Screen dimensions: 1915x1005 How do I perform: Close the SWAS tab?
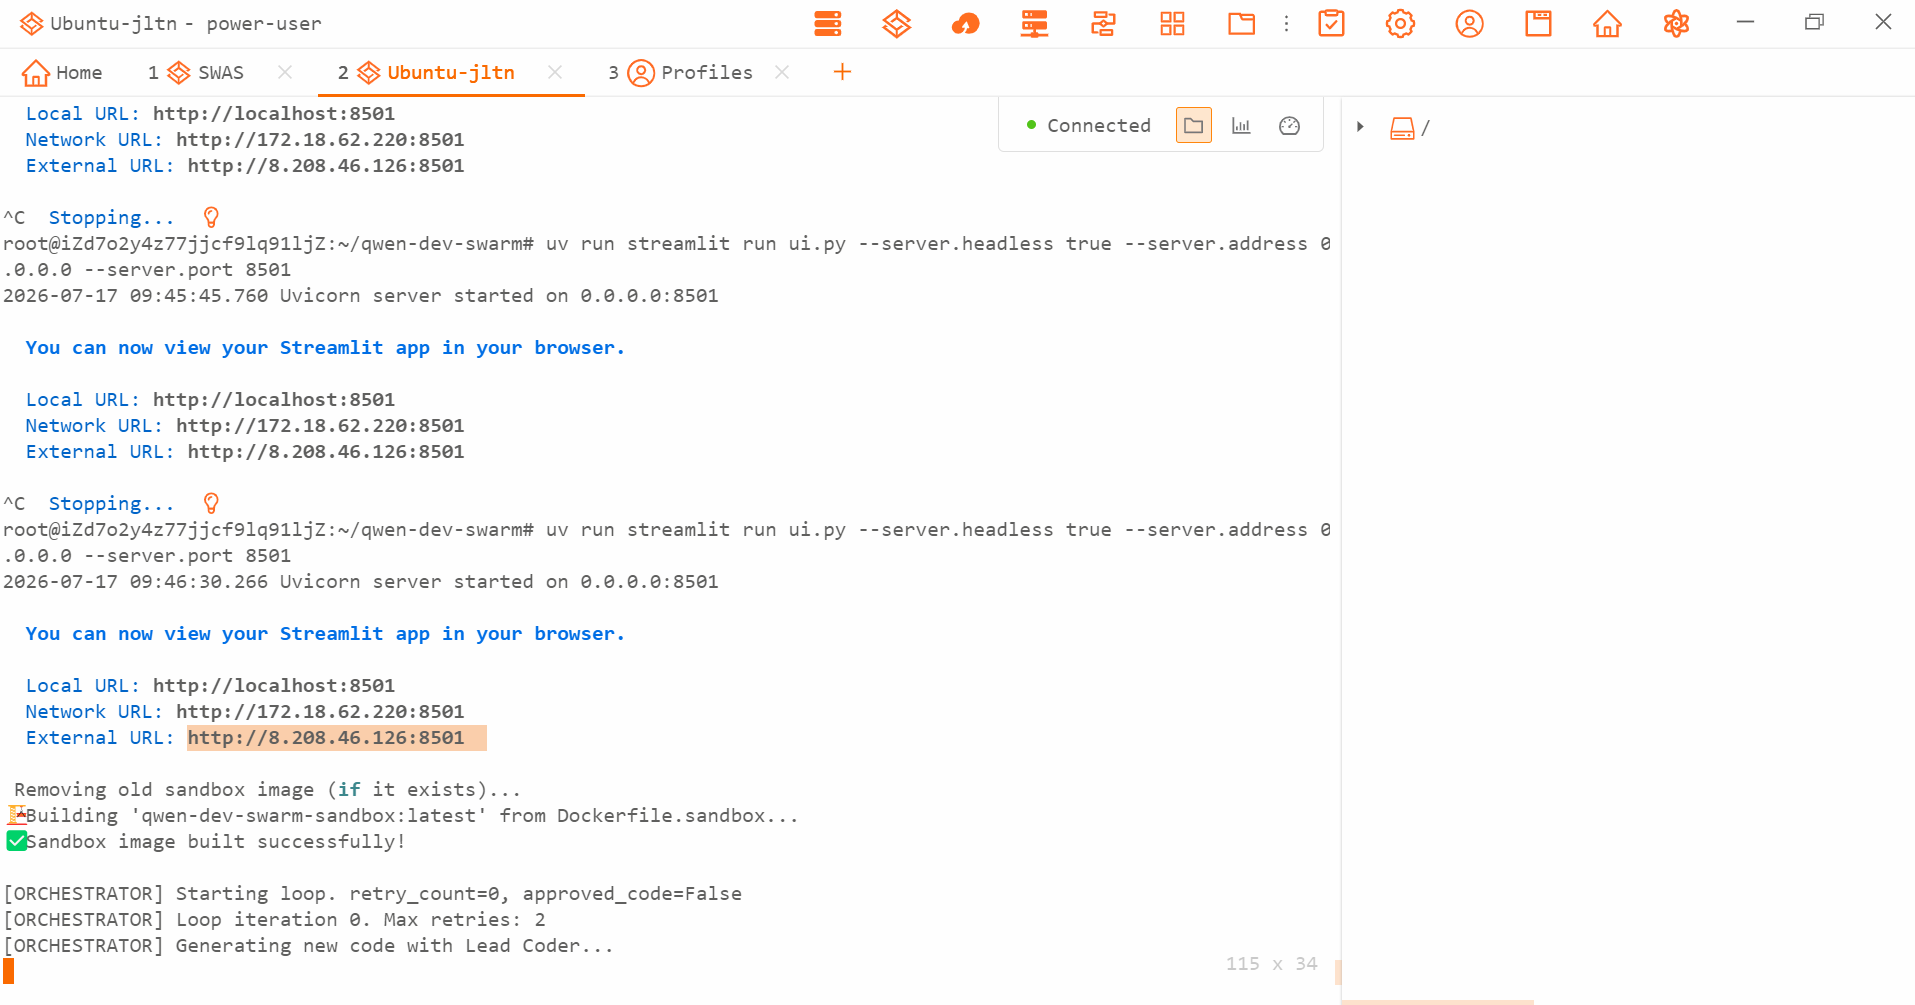(285, 72)
